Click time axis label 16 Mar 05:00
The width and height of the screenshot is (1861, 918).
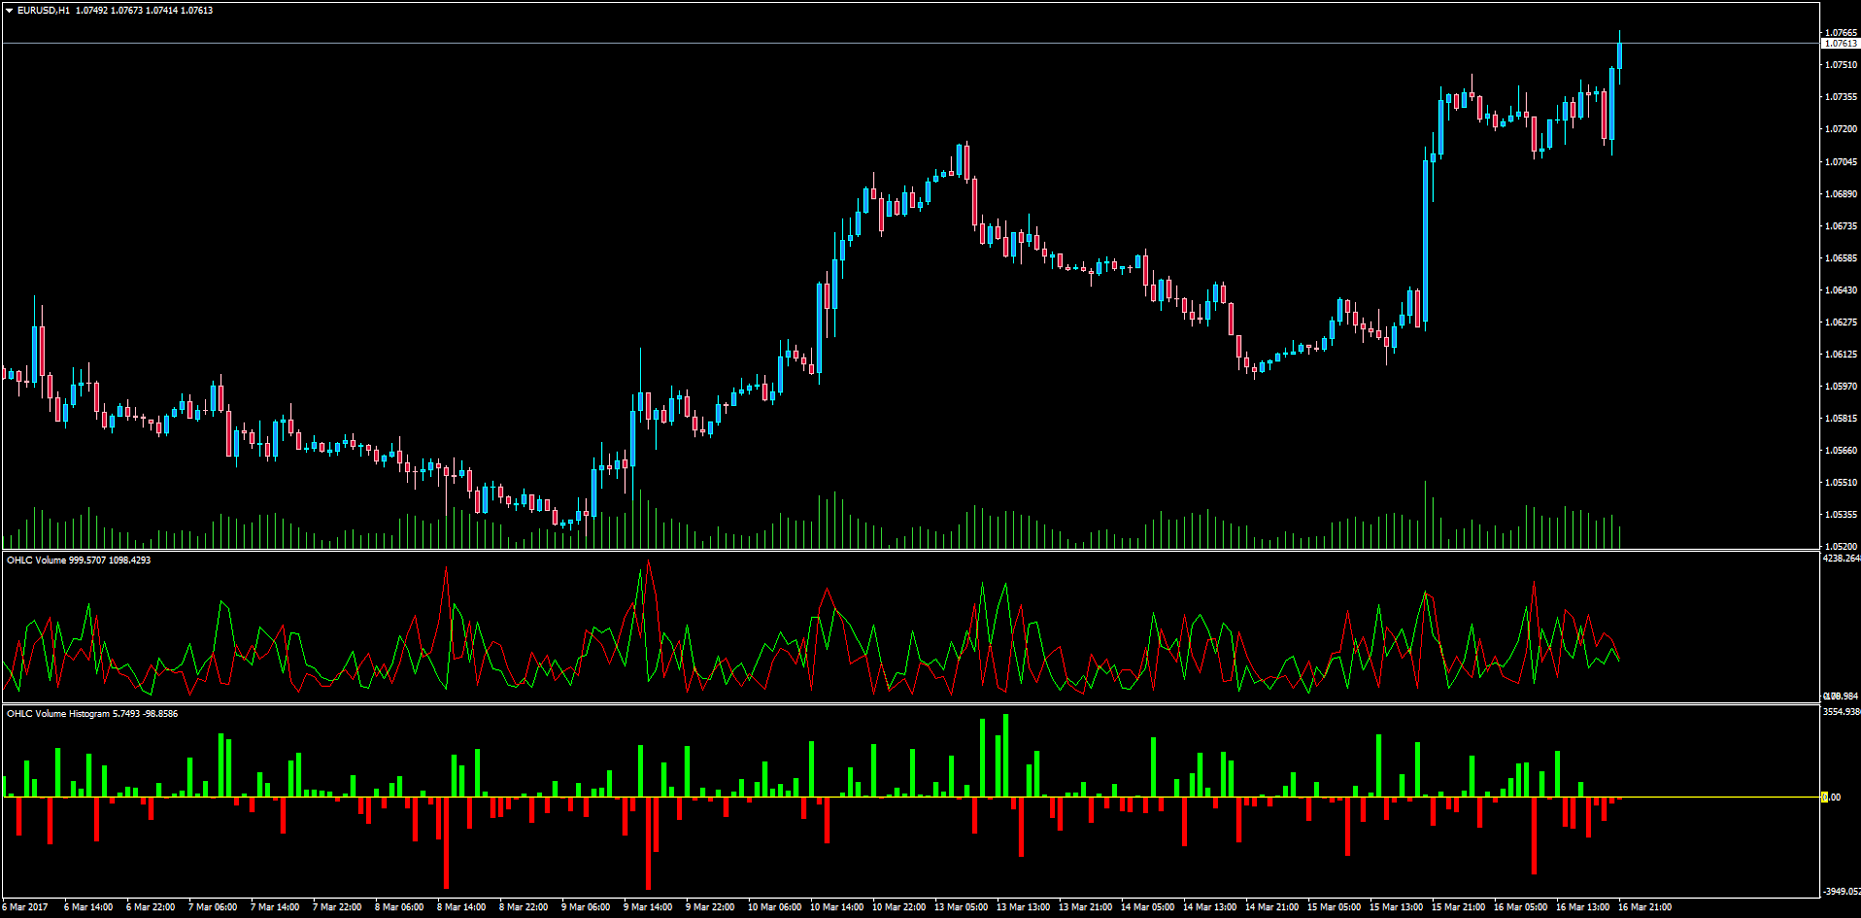[1521, 907]
